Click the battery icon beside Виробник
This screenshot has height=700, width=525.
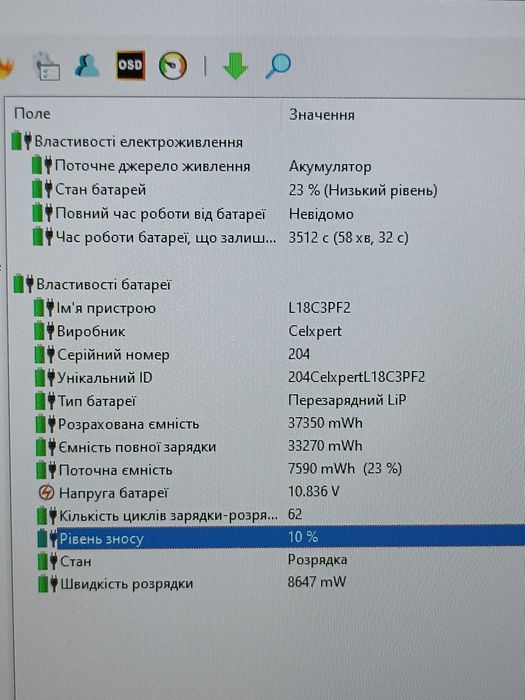(x=45, y=331)
